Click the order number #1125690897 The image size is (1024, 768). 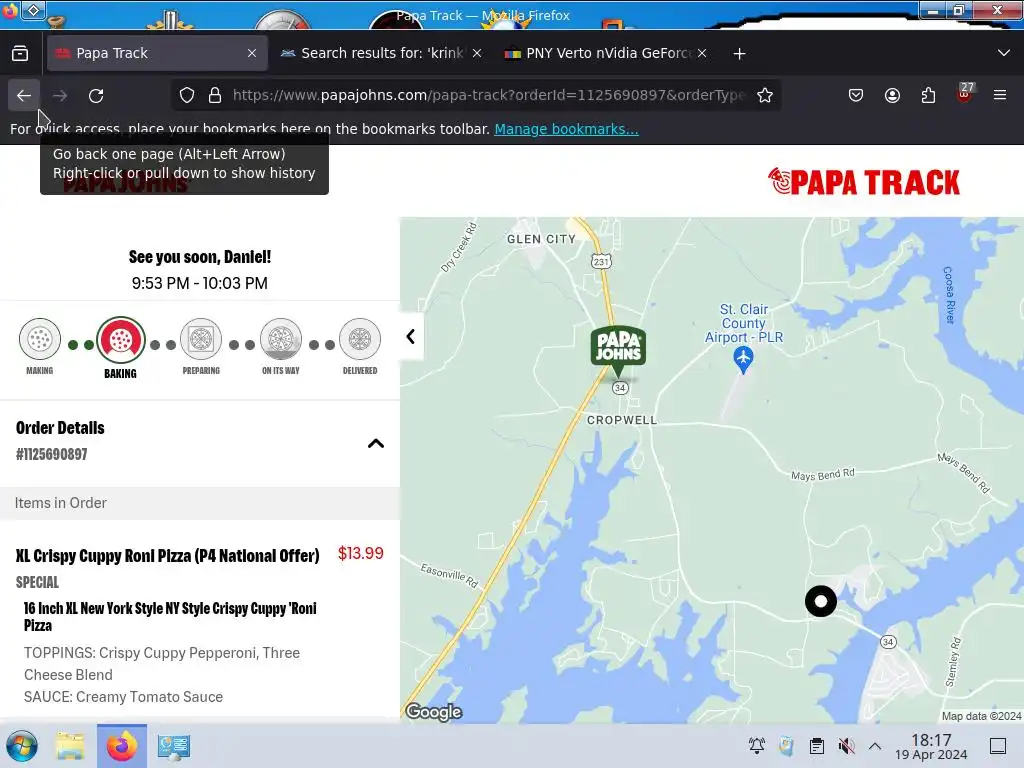(52, 454)
